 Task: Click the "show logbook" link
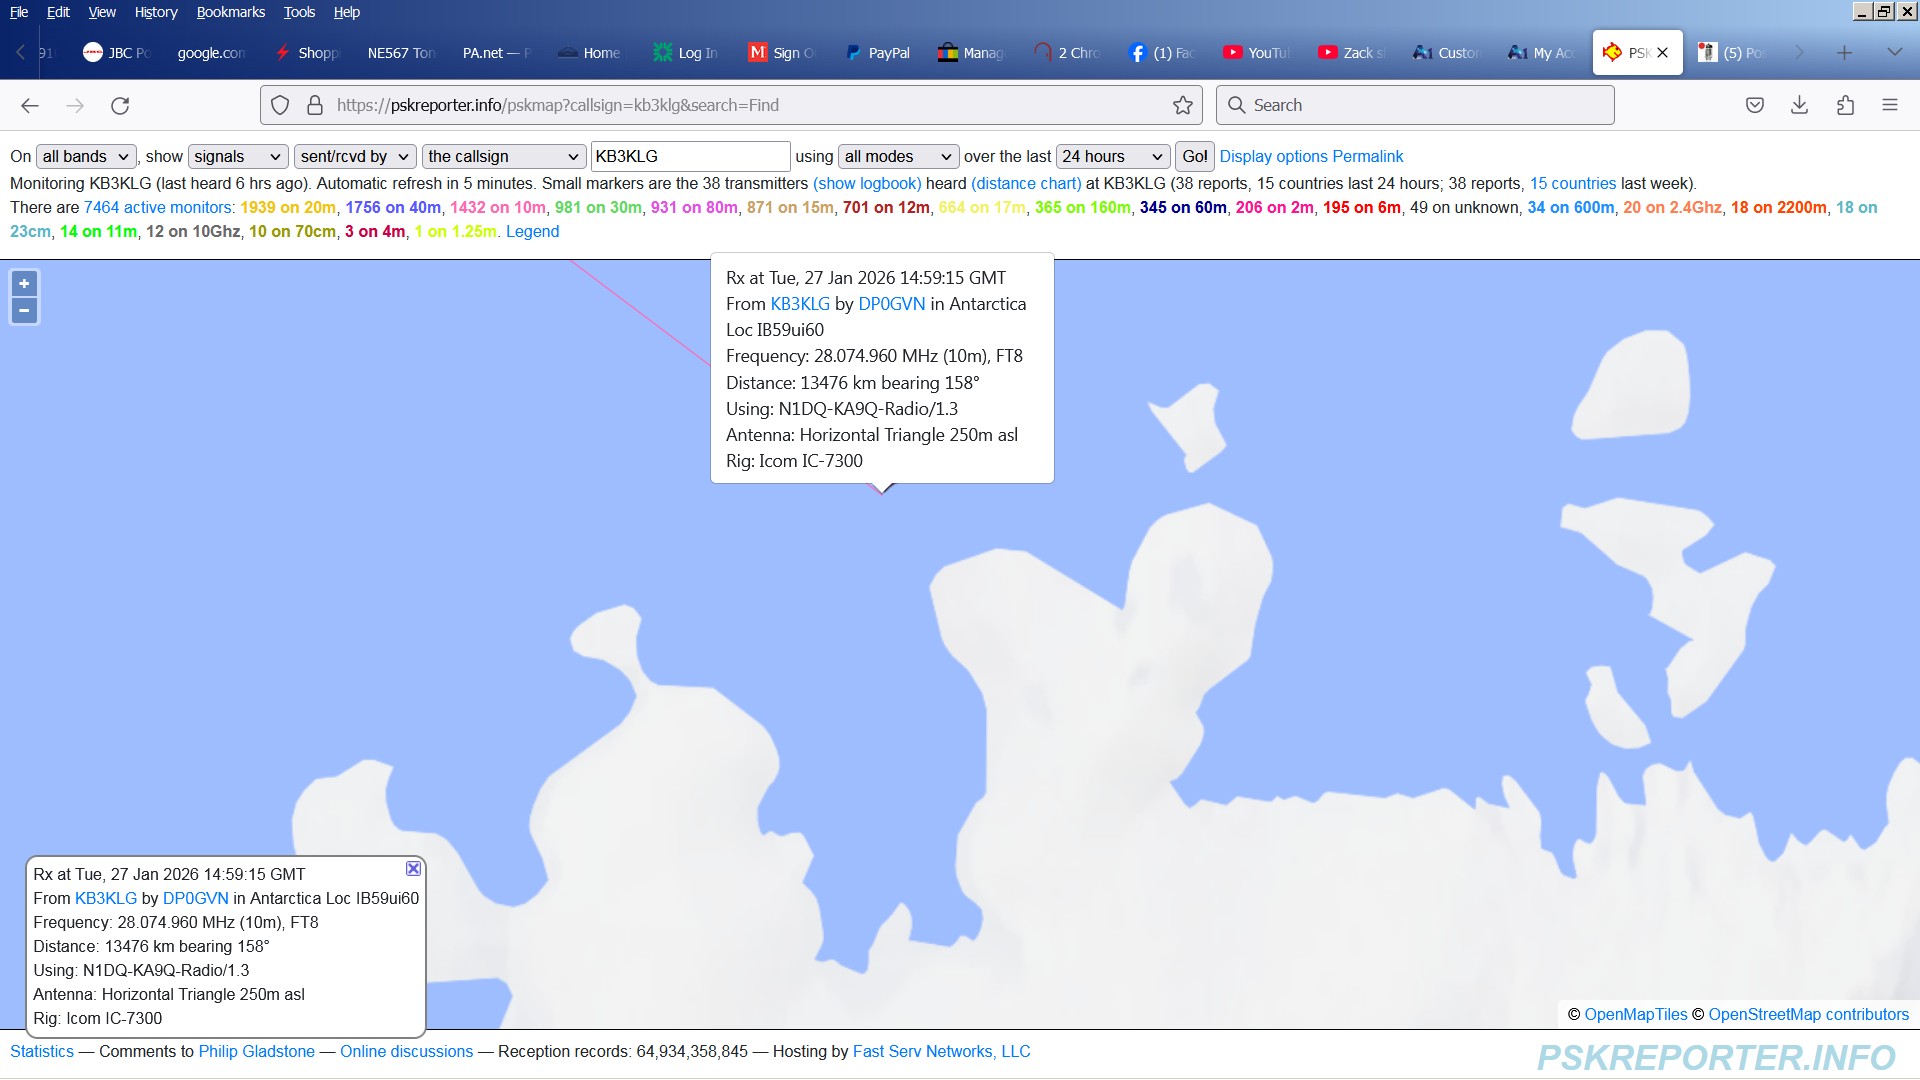(x=867, y=183)
